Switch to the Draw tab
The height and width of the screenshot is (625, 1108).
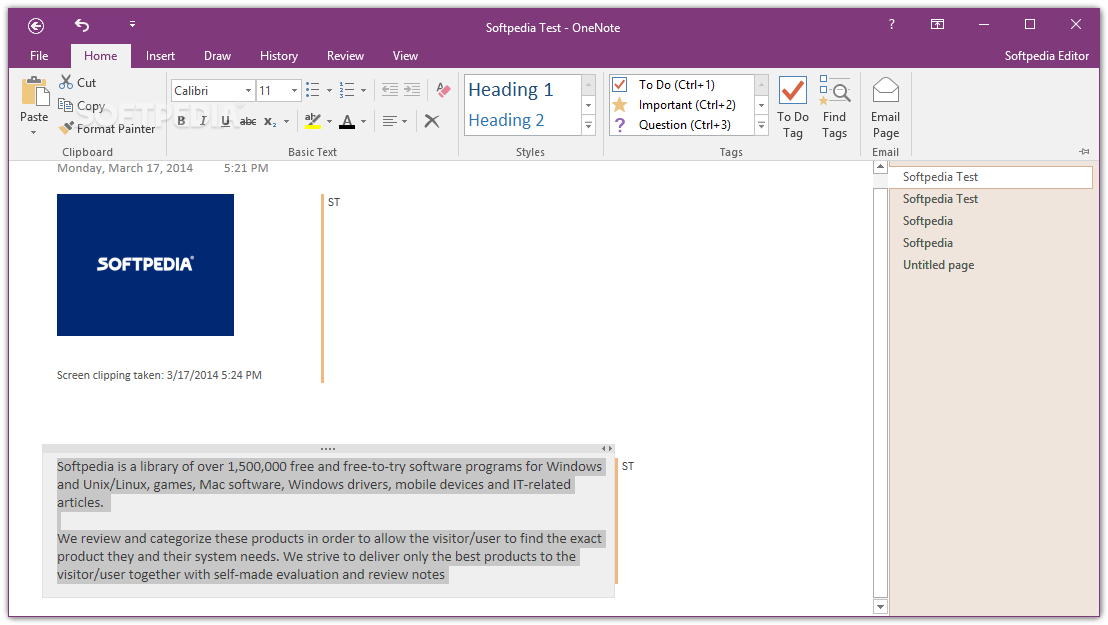(217, 56)
